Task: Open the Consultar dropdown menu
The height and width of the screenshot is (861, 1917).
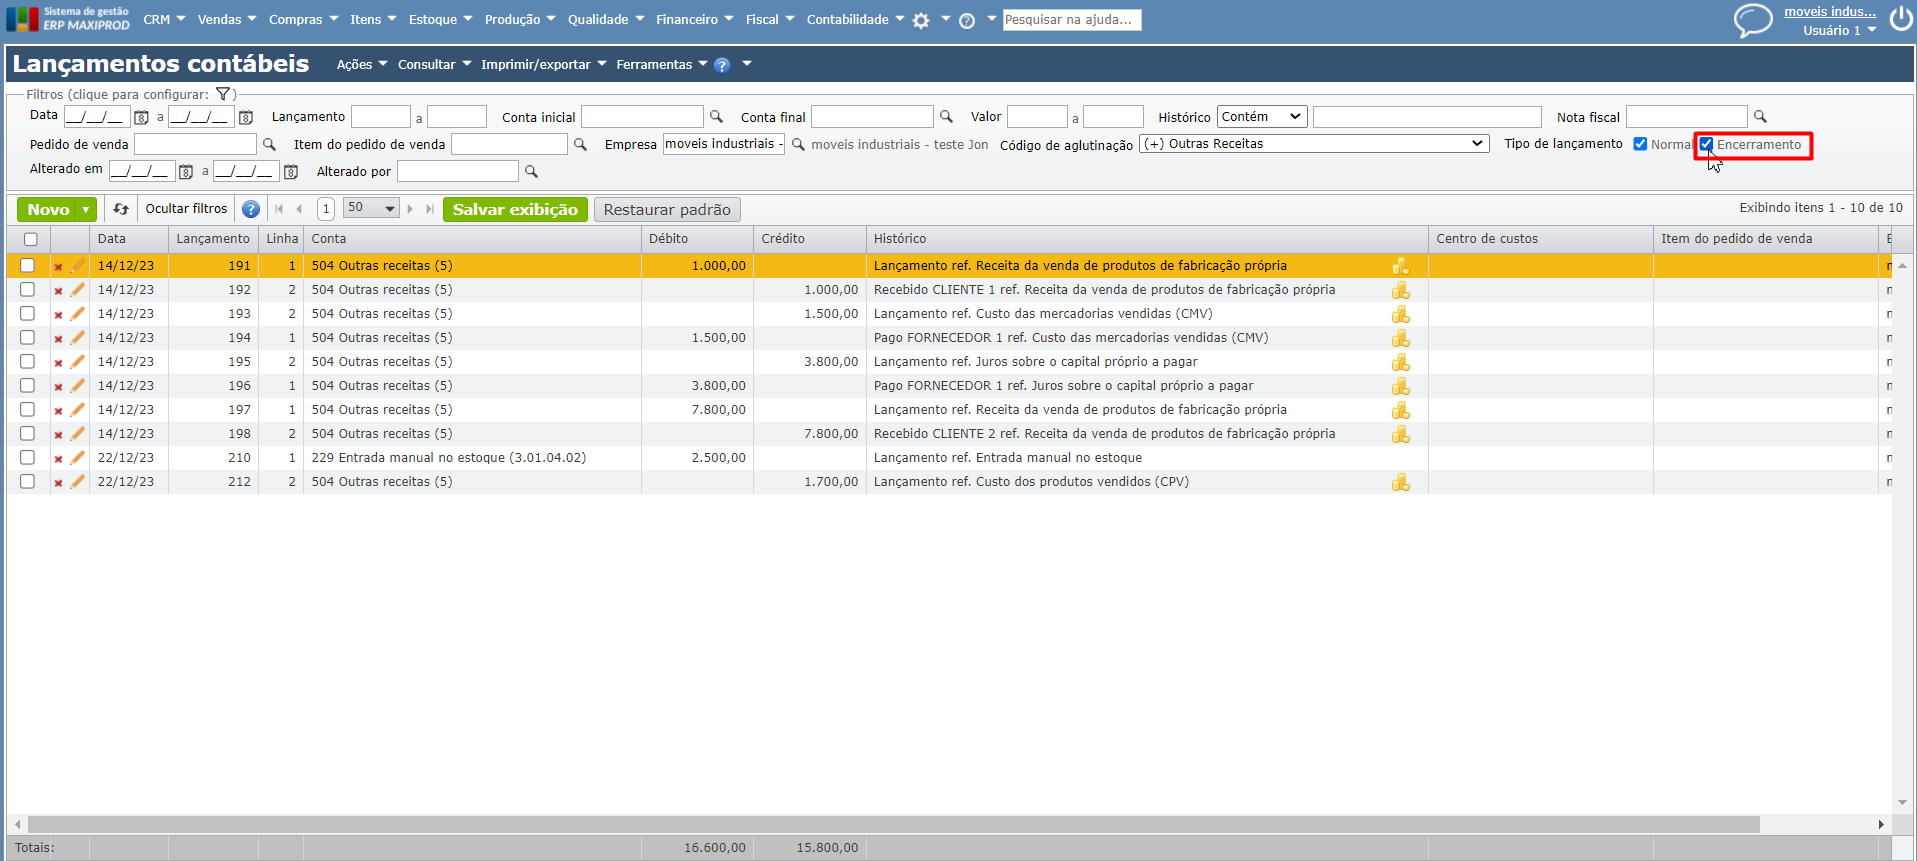Action: [434, 65]
